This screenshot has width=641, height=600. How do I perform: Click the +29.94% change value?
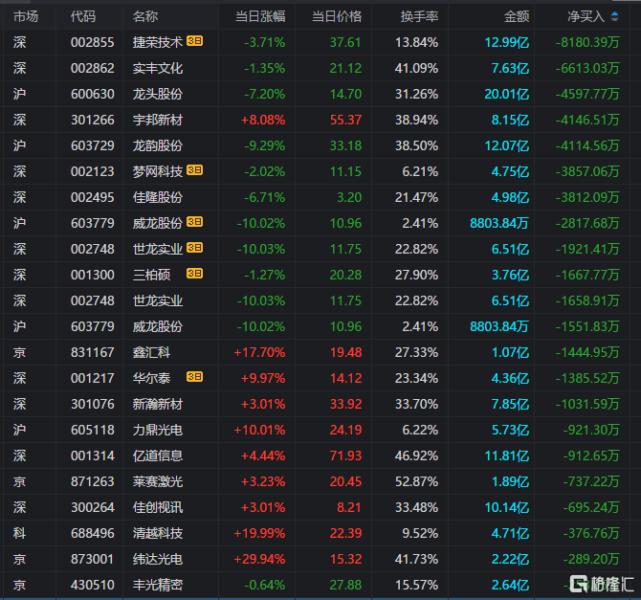[260, 560]
